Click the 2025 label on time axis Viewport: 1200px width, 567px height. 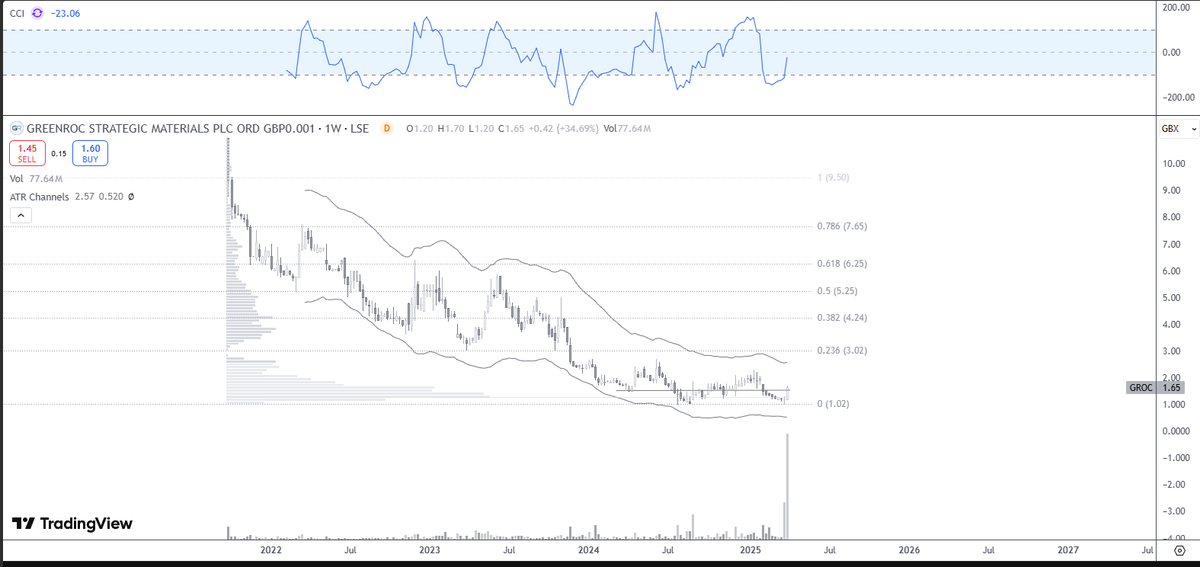coord(750,550)
